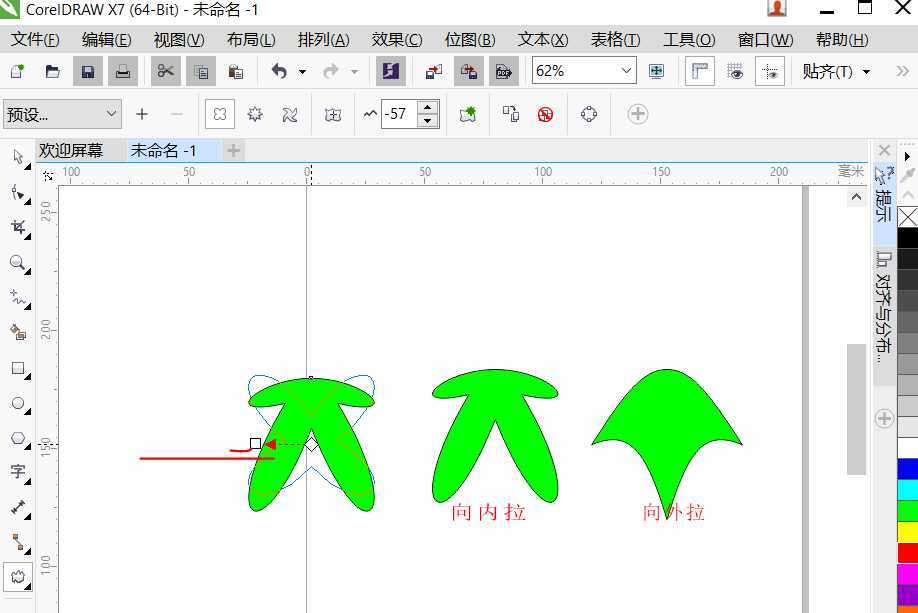Select the Rectangle tool
This screenshot has width=918, height=613.
coord(19,368)
